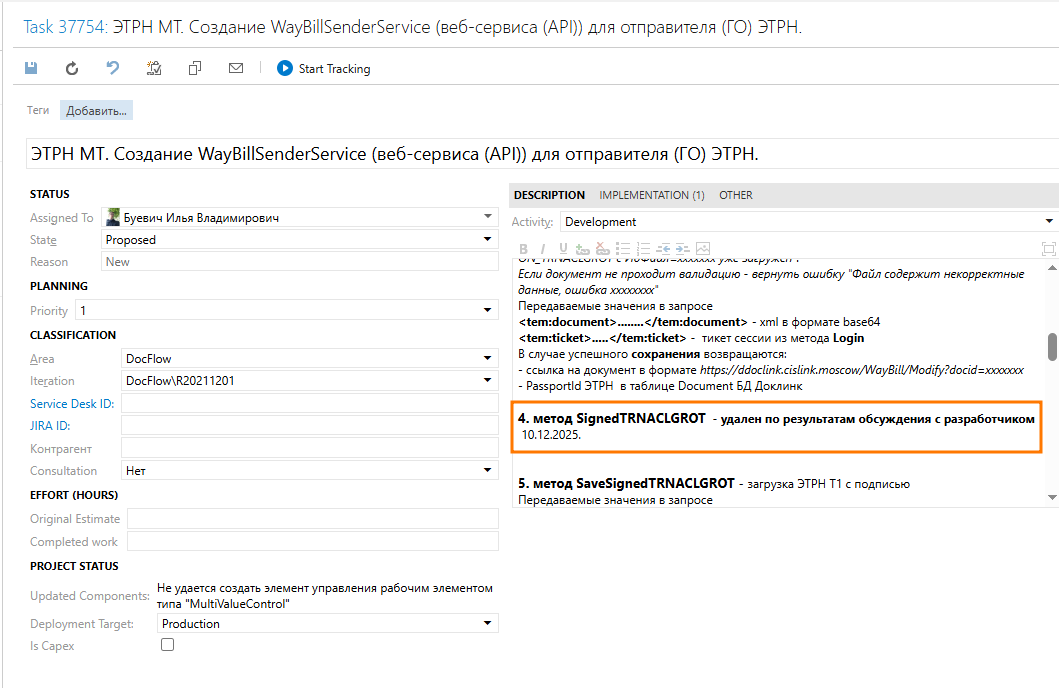Click the JIRA ID link label
Viewport: 1059px width, 688px height.
pos(50,426)
